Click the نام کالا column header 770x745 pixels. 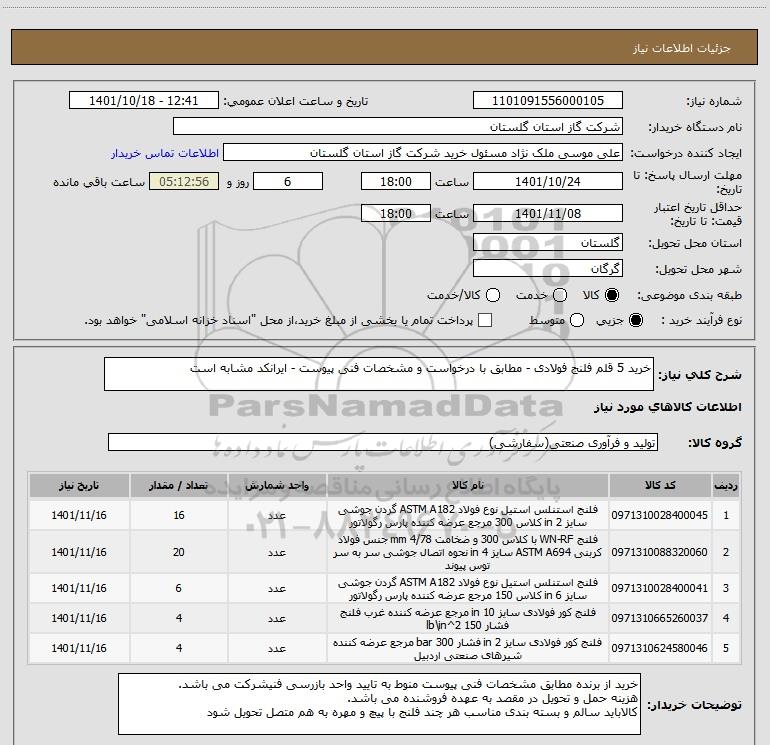point(468,485)
